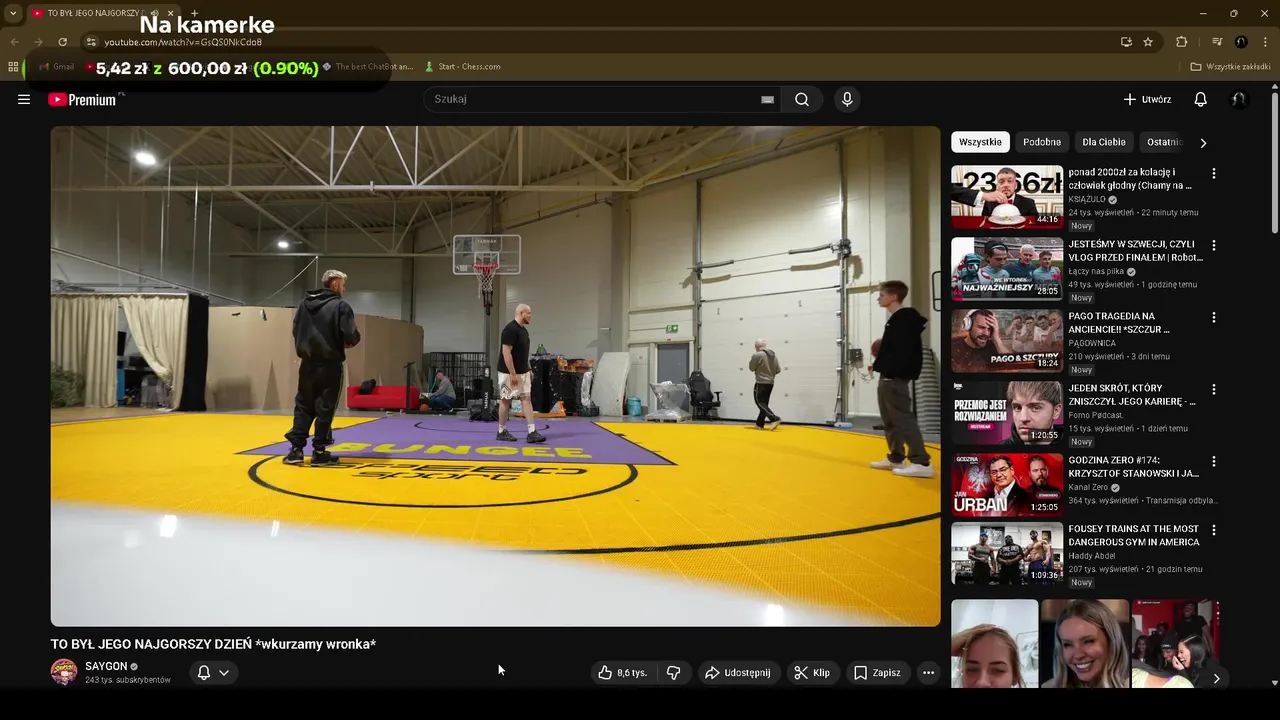The width and height of the screenshot is (1280, 720).
Task: Open the YouTube hamburger guide menu
Action: click(24, 99)
